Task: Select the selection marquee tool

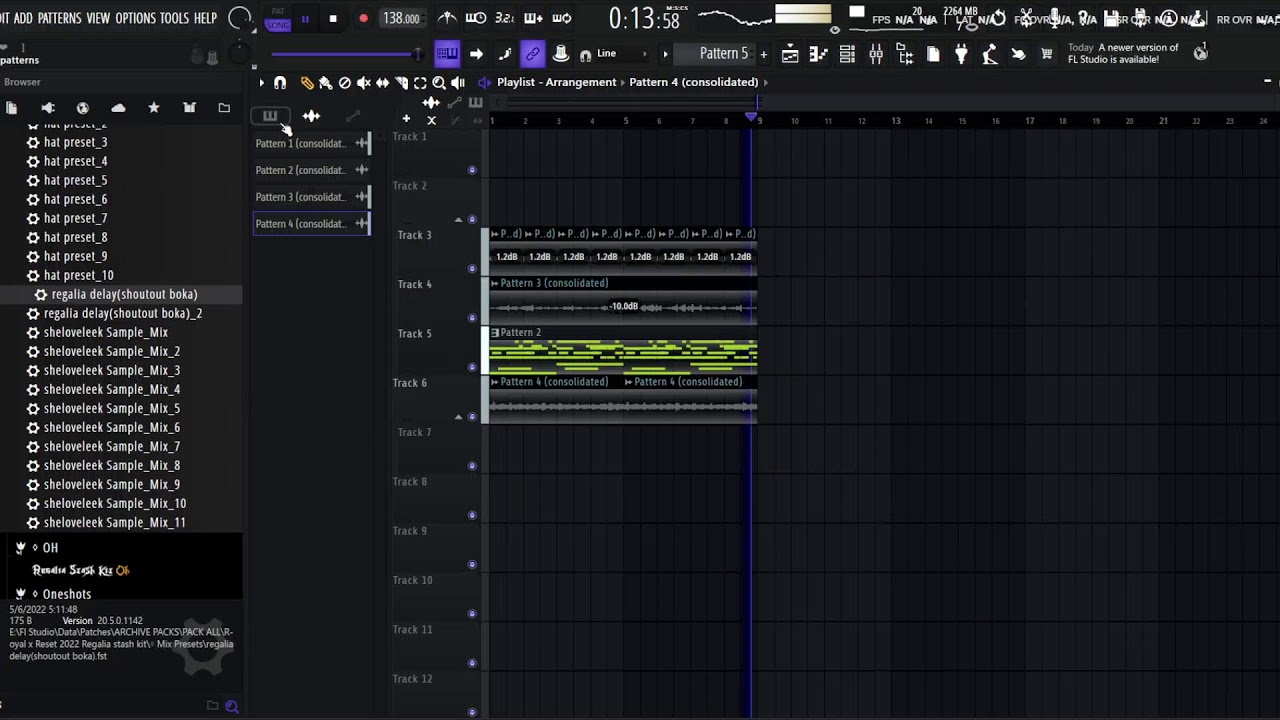Action: pos(420,83)
